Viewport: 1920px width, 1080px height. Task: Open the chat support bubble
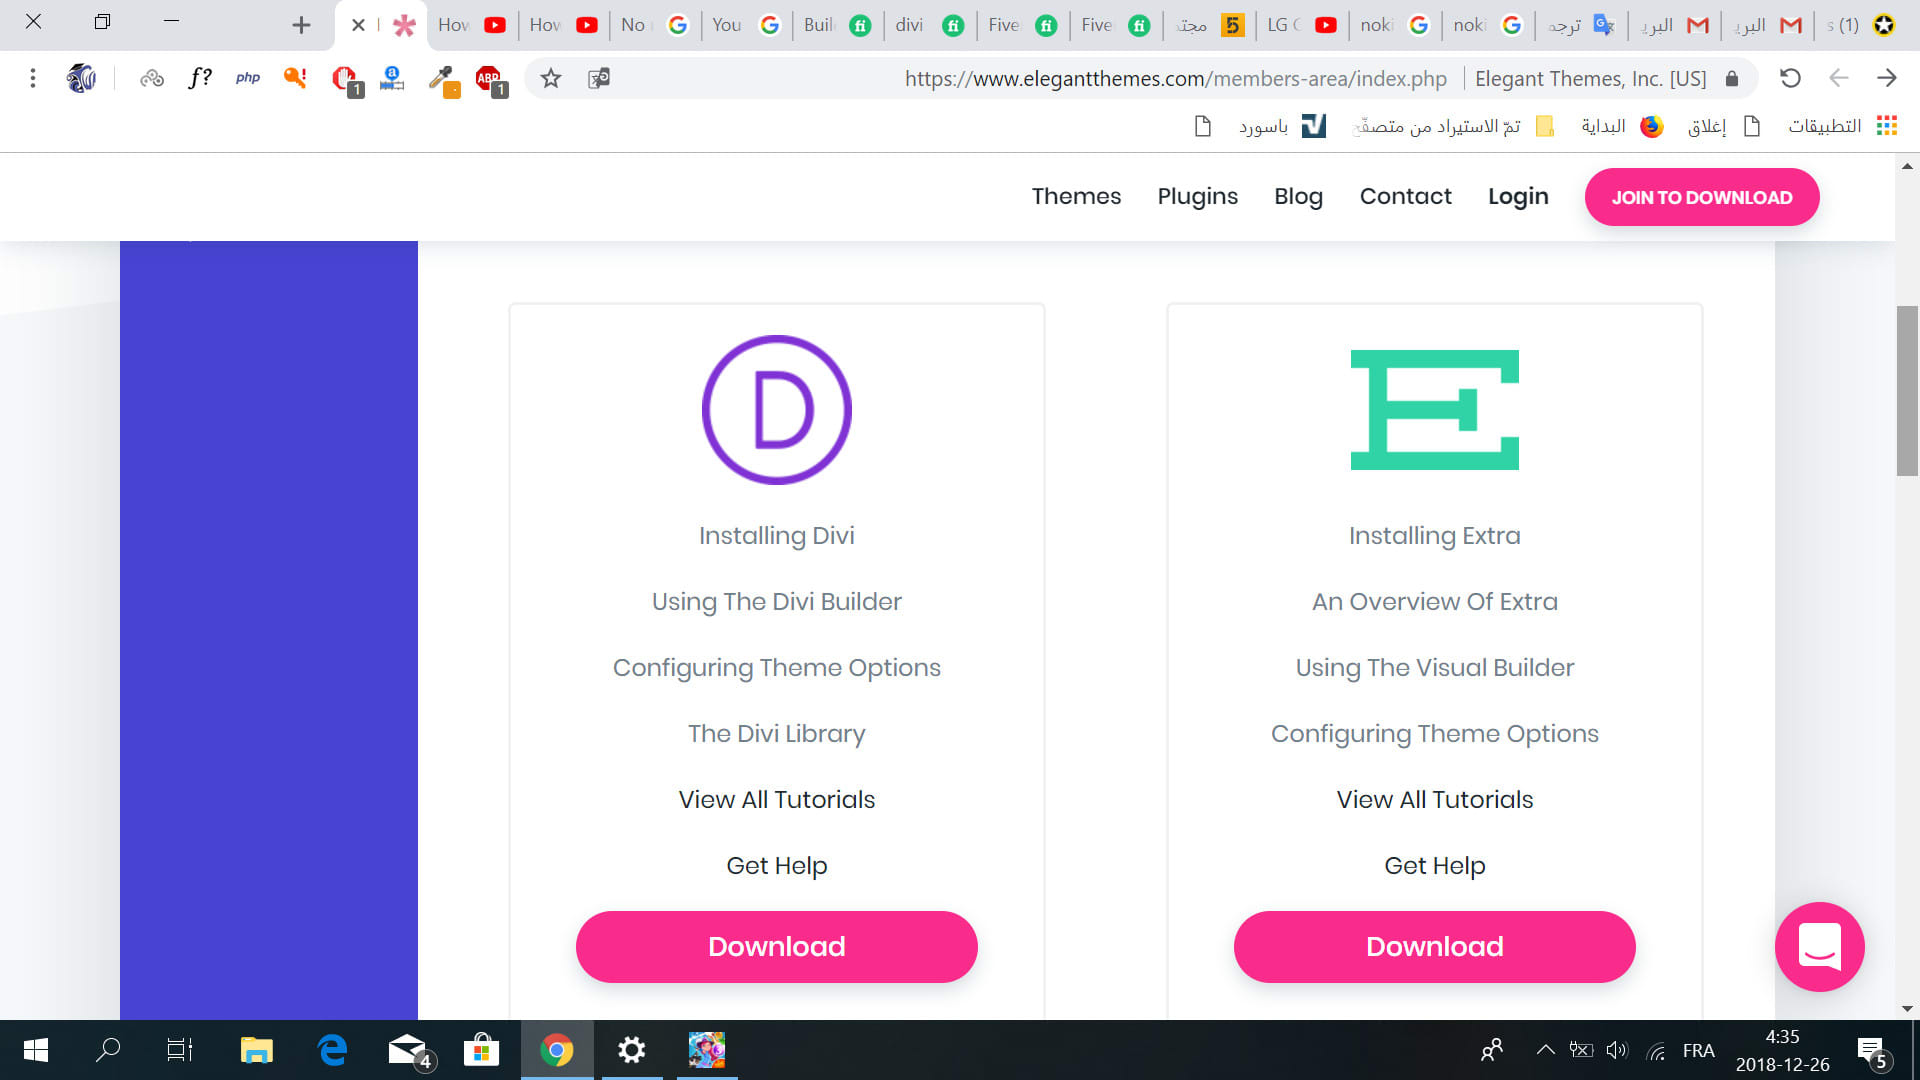click(x=1819, y=946)
